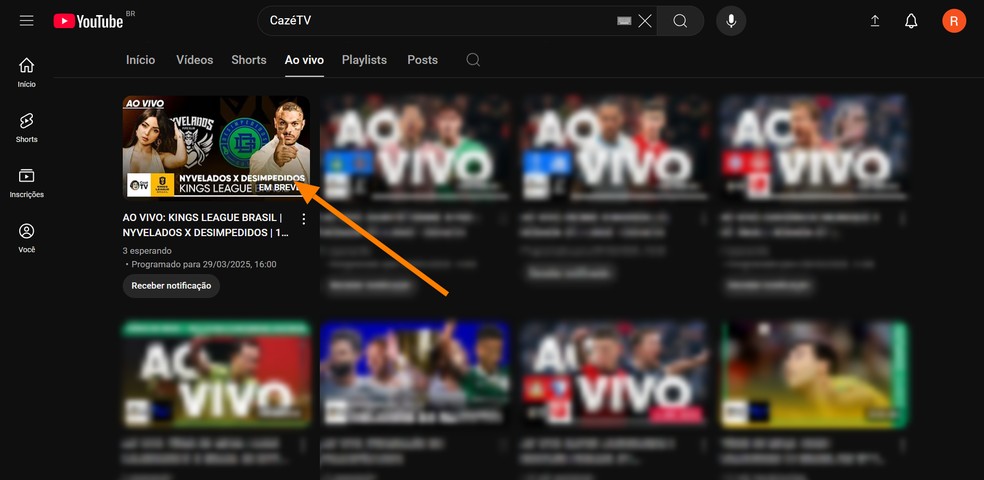Screen dimensions: 984x480
Task: Clear the search text with the X icon
Action: coord(644,21)
